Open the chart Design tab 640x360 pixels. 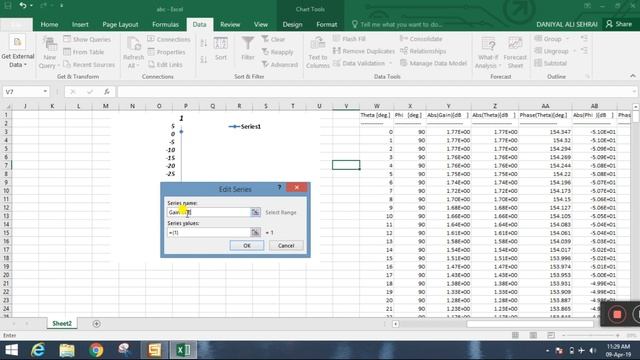click(x=292, y=24)
